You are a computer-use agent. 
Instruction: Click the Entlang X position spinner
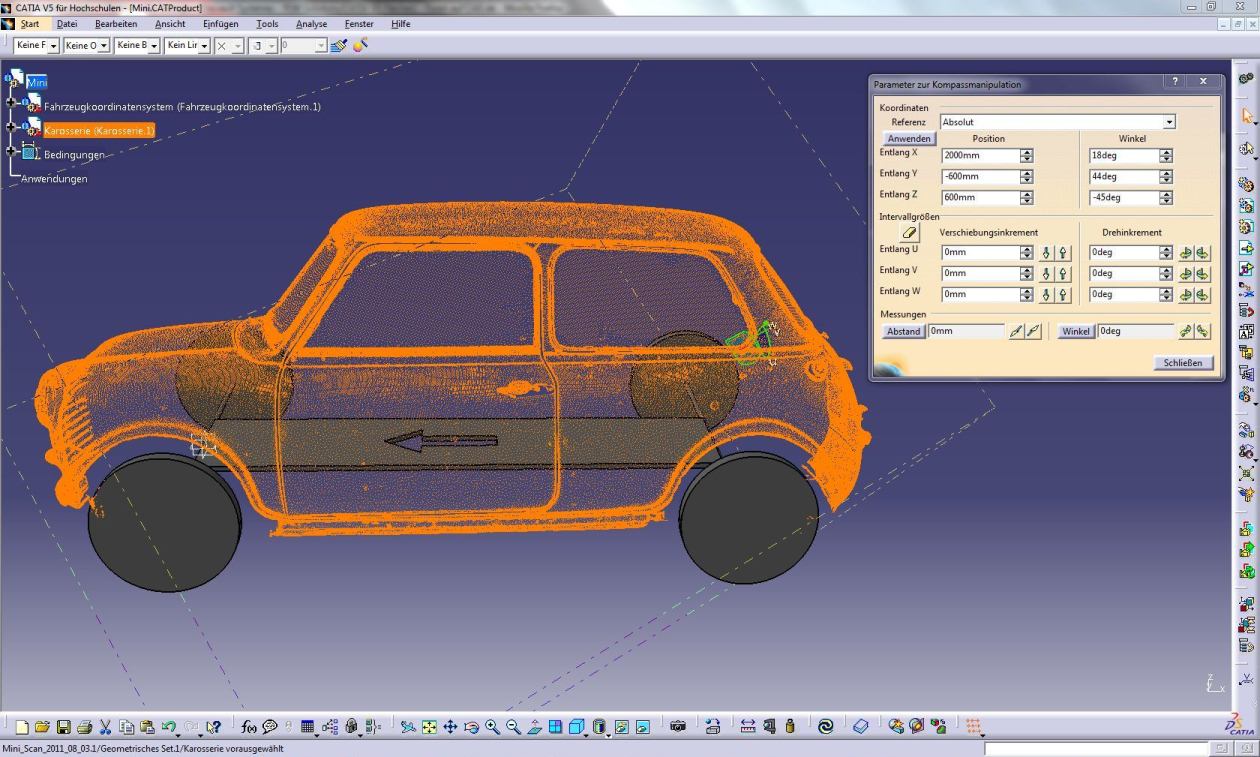[1026, 156]
